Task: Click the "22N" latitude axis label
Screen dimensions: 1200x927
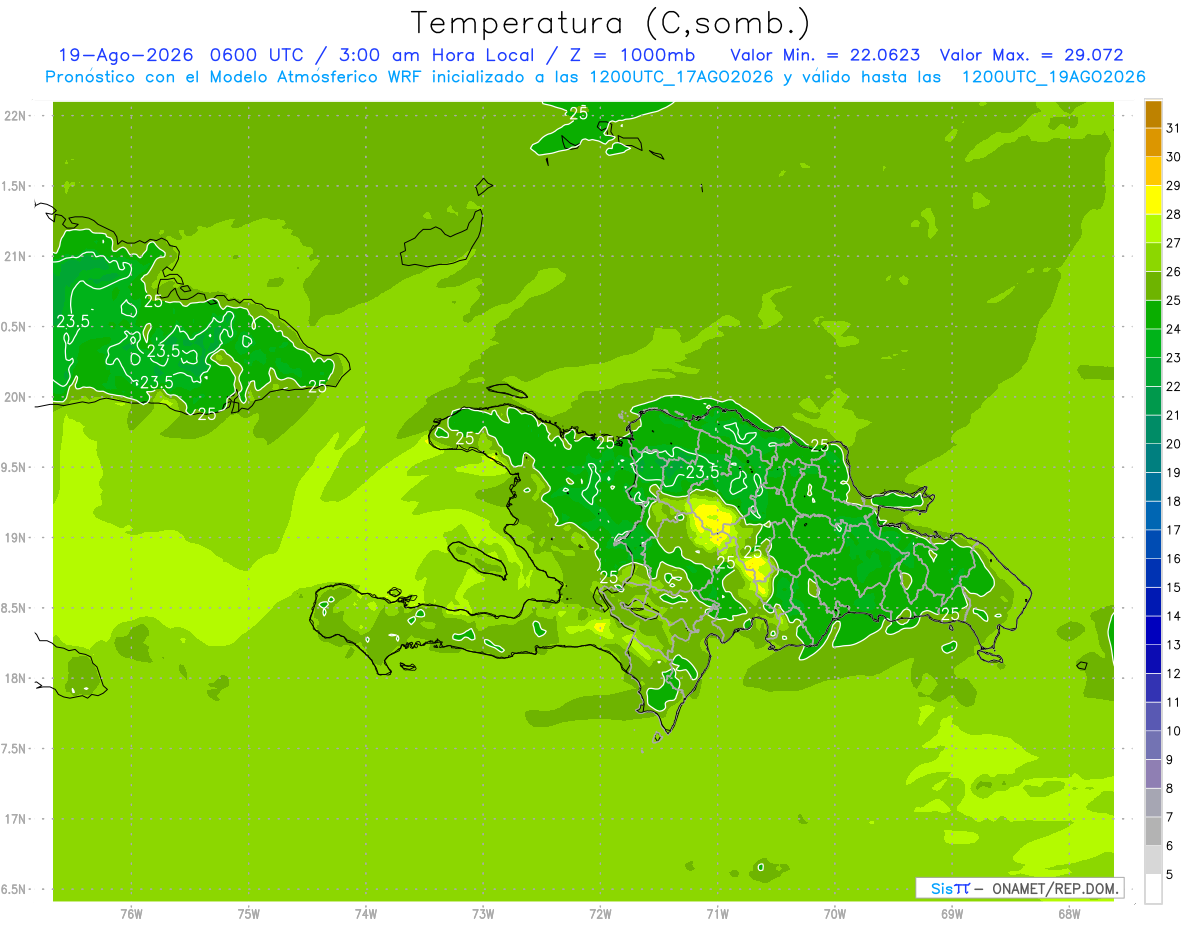Action: tap(14, 116)
